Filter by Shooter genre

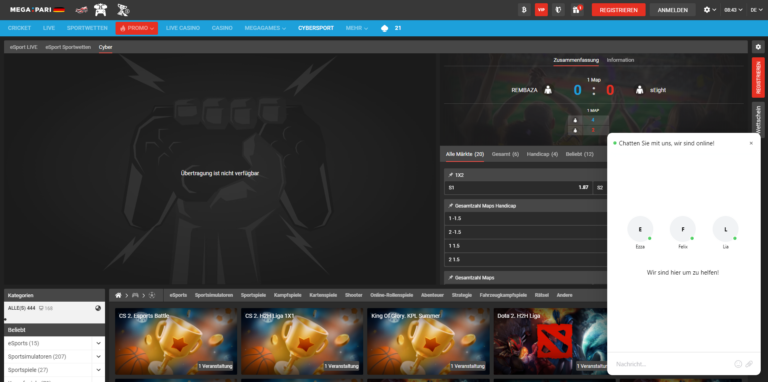(353, 295)
